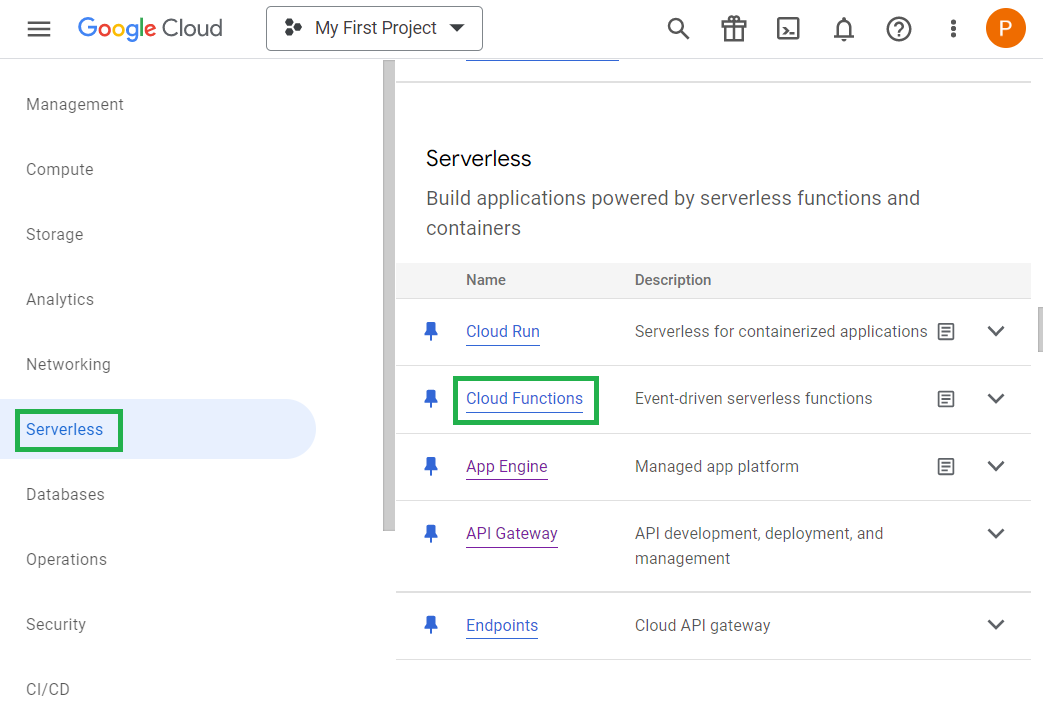Activate Cloud Shell terminal icon
This screenshot has width=1043, height=706.
tap(788, 29)
